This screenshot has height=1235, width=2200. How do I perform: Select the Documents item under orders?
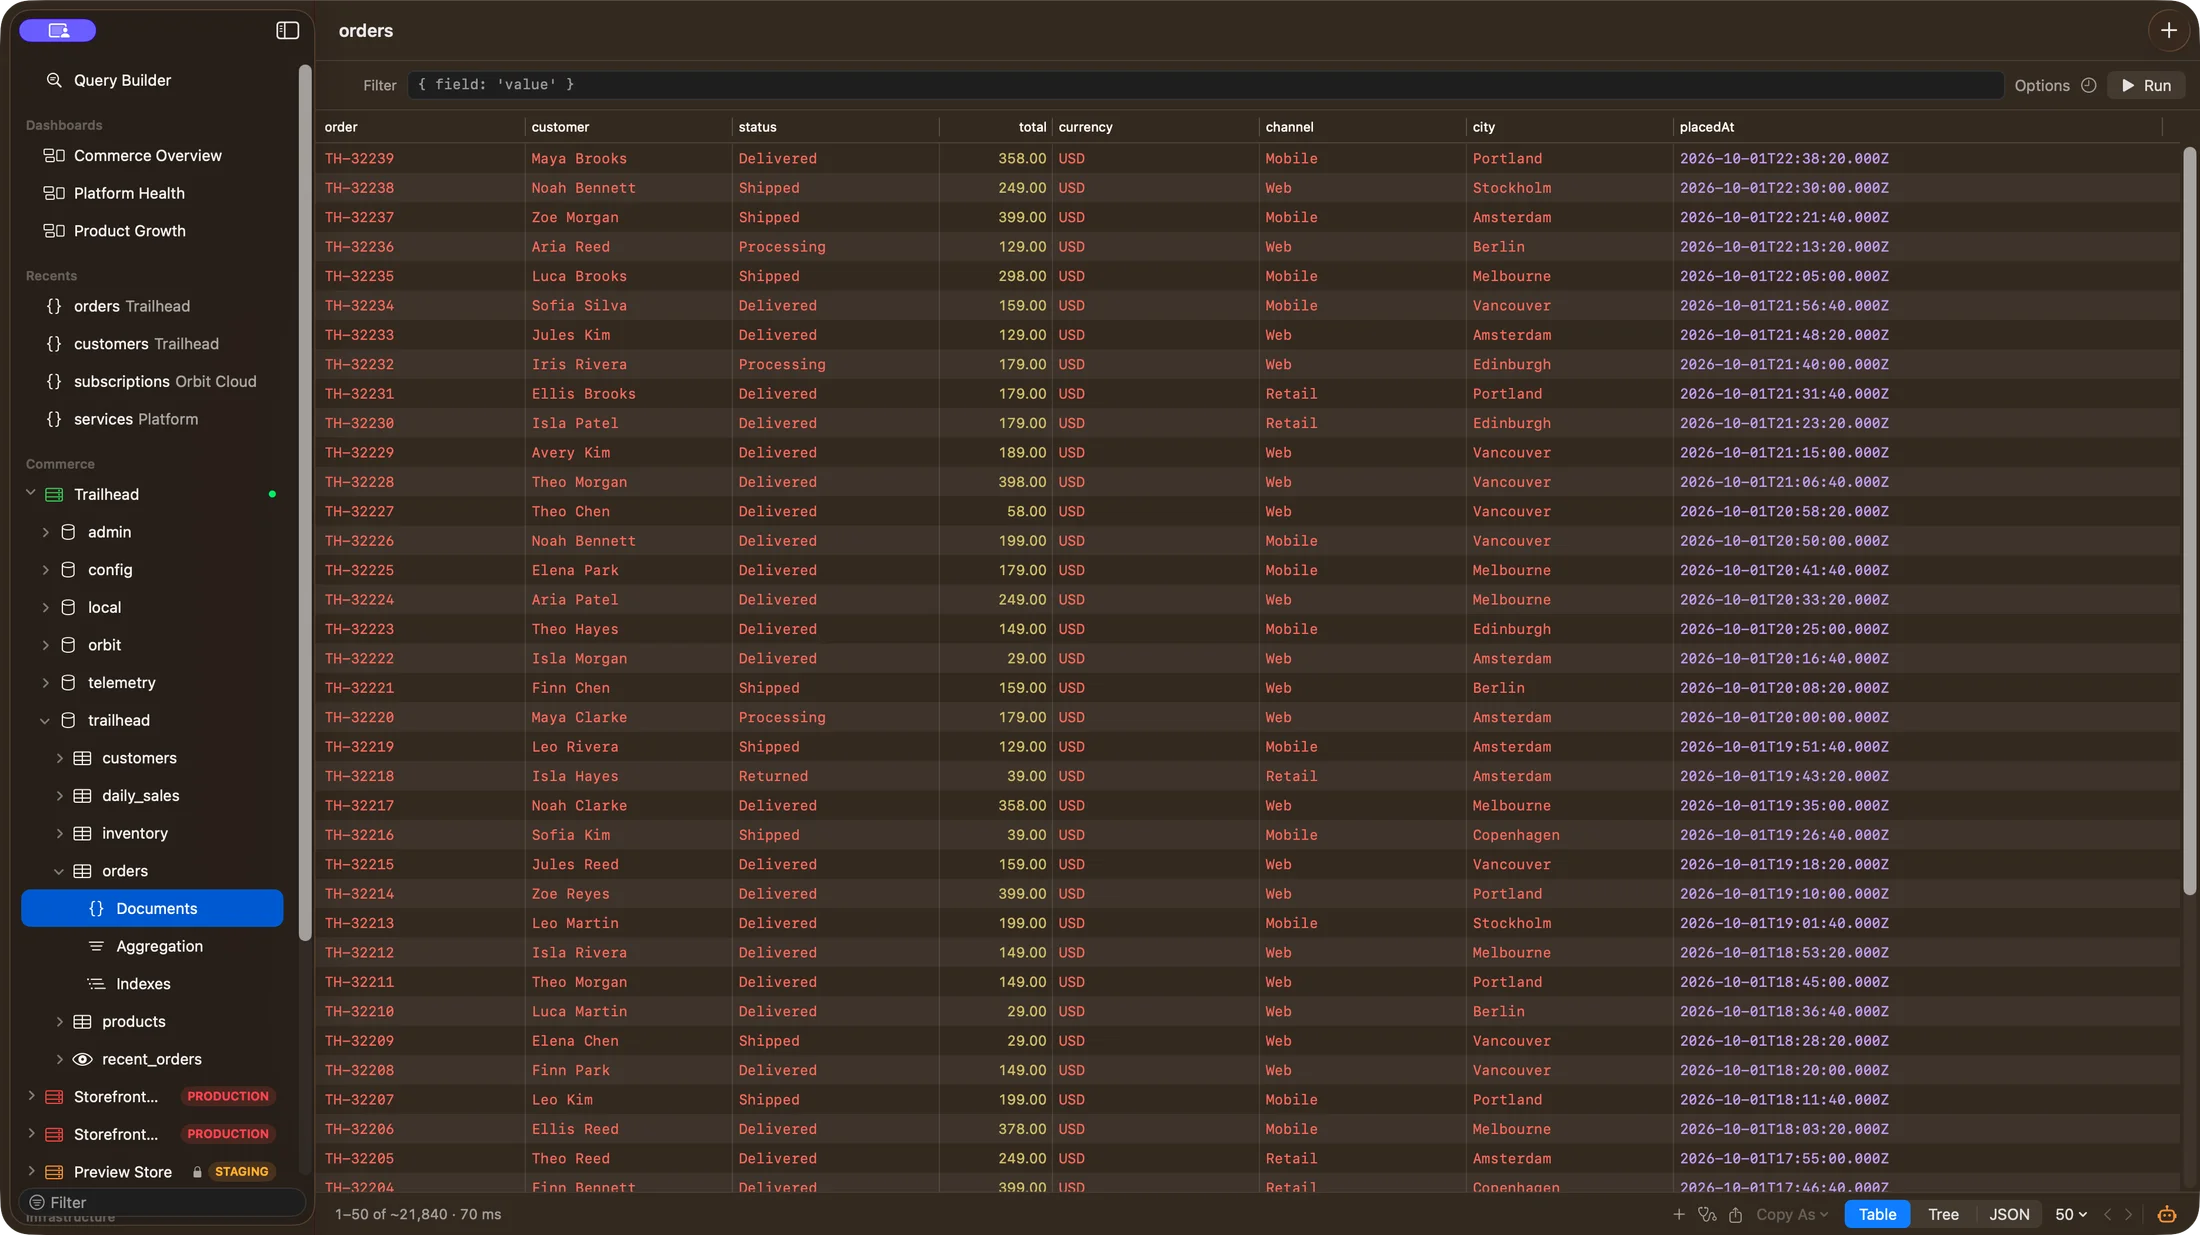[152, 908]
